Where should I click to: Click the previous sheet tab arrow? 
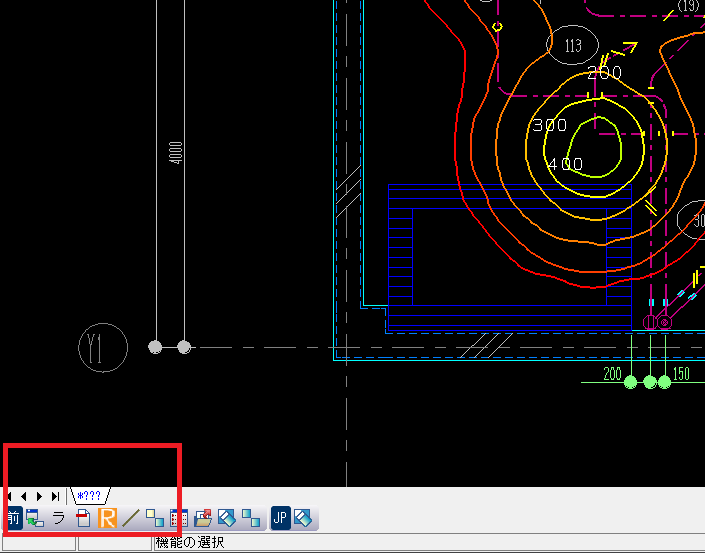click(x=24, y=496)
